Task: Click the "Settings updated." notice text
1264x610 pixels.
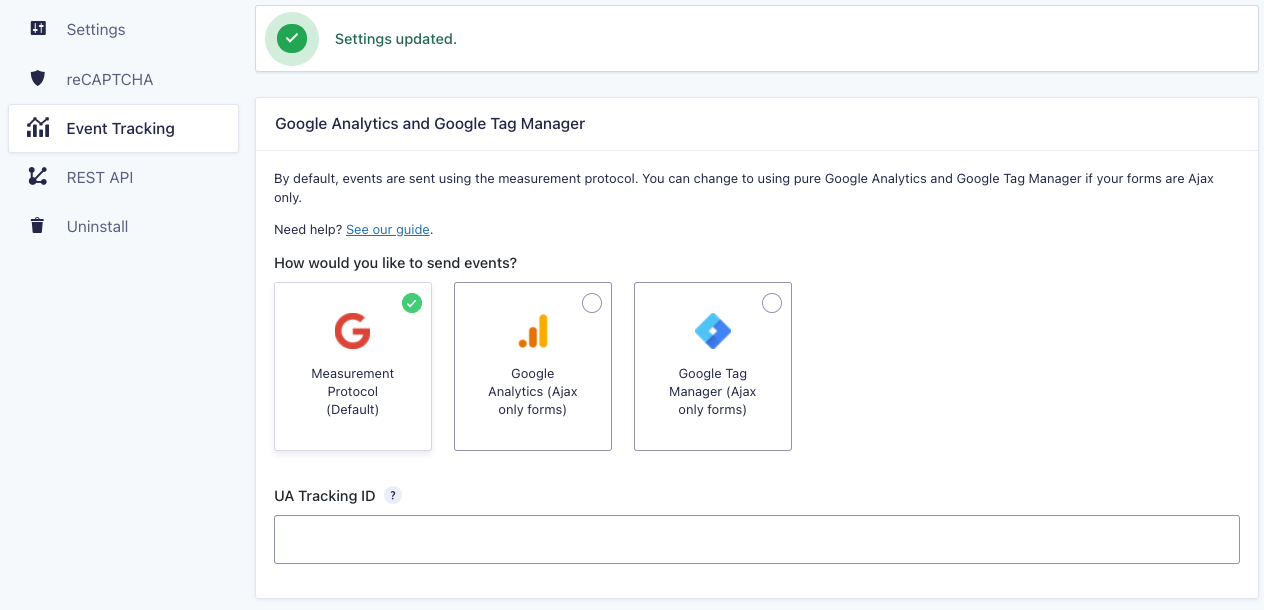Action: tap(395, 39)
